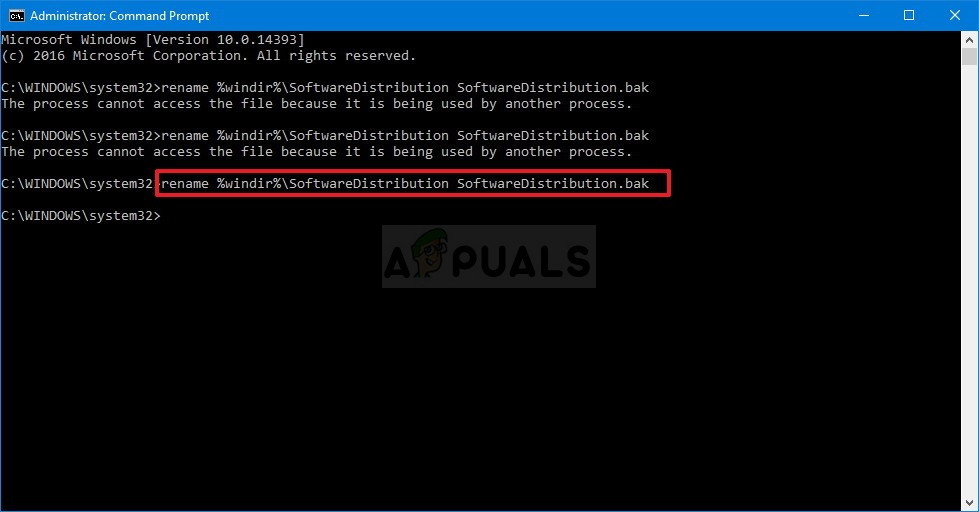Click the first rename command line

pos(325,87)
